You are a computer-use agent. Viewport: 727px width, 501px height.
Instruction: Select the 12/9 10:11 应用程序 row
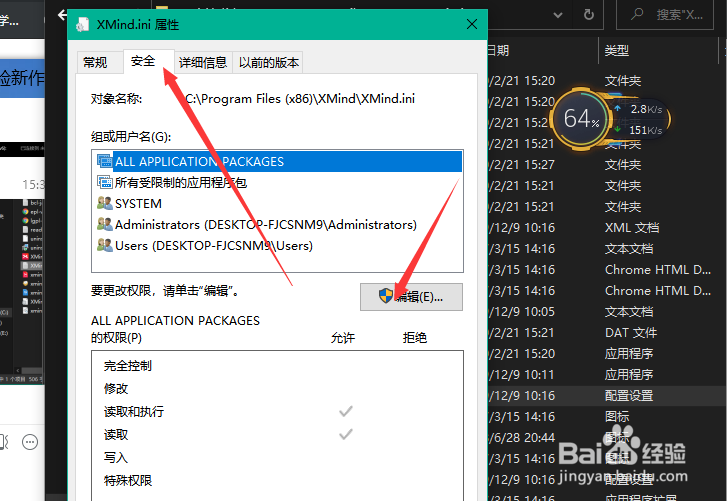click(x=607, y=374)
